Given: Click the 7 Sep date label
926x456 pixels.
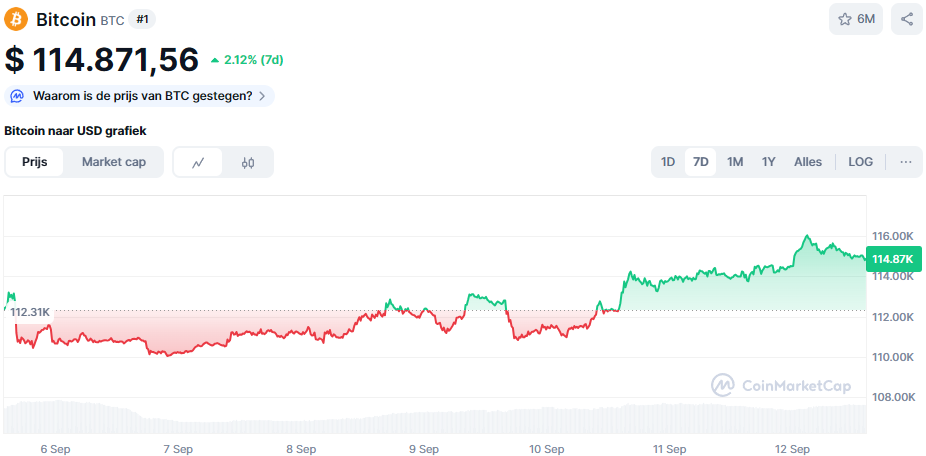Looking at the screenshot, I should click(x=178, y=449).
